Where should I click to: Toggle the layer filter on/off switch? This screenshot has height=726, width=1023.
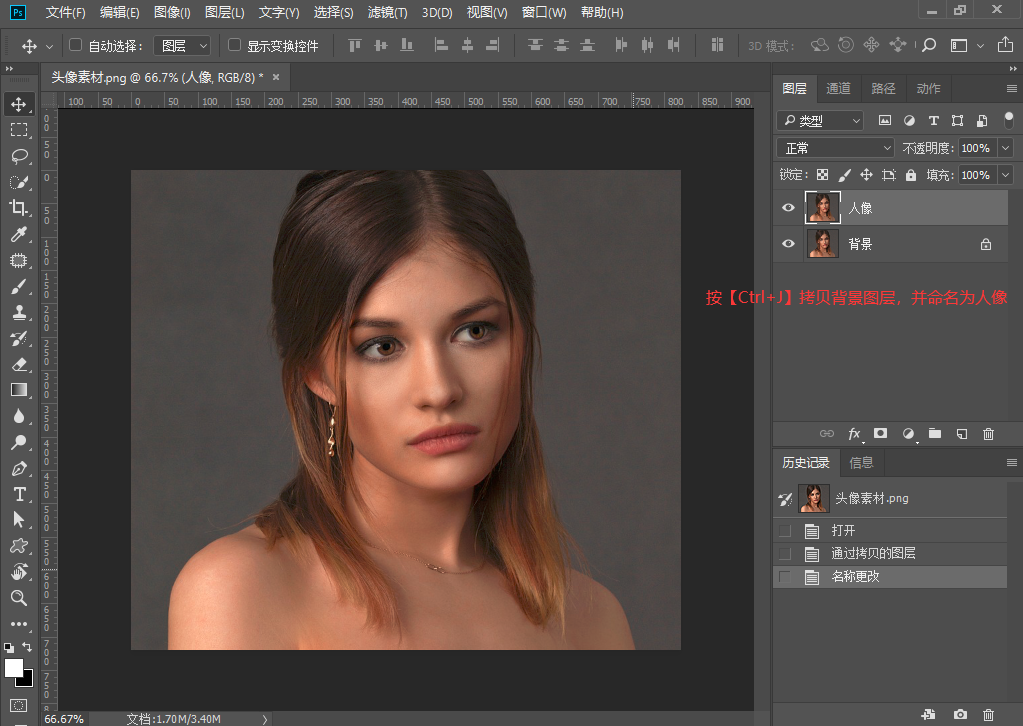[x=1009, y=120]
